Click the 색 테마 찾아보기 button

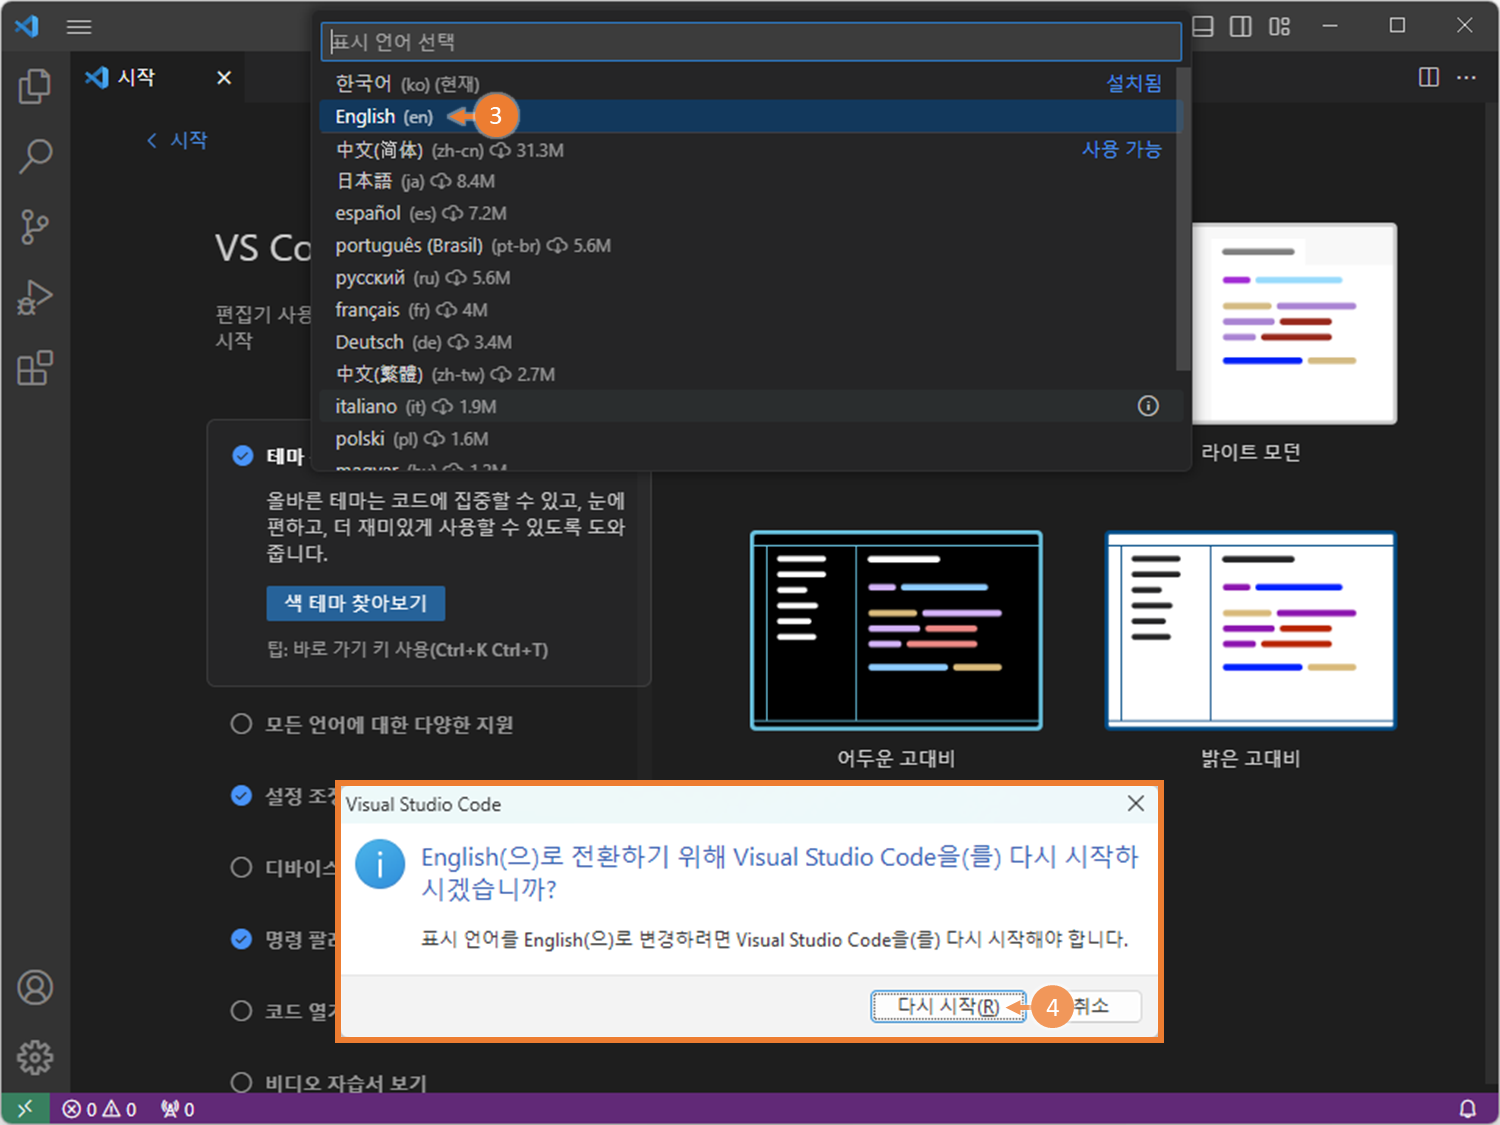356,603
